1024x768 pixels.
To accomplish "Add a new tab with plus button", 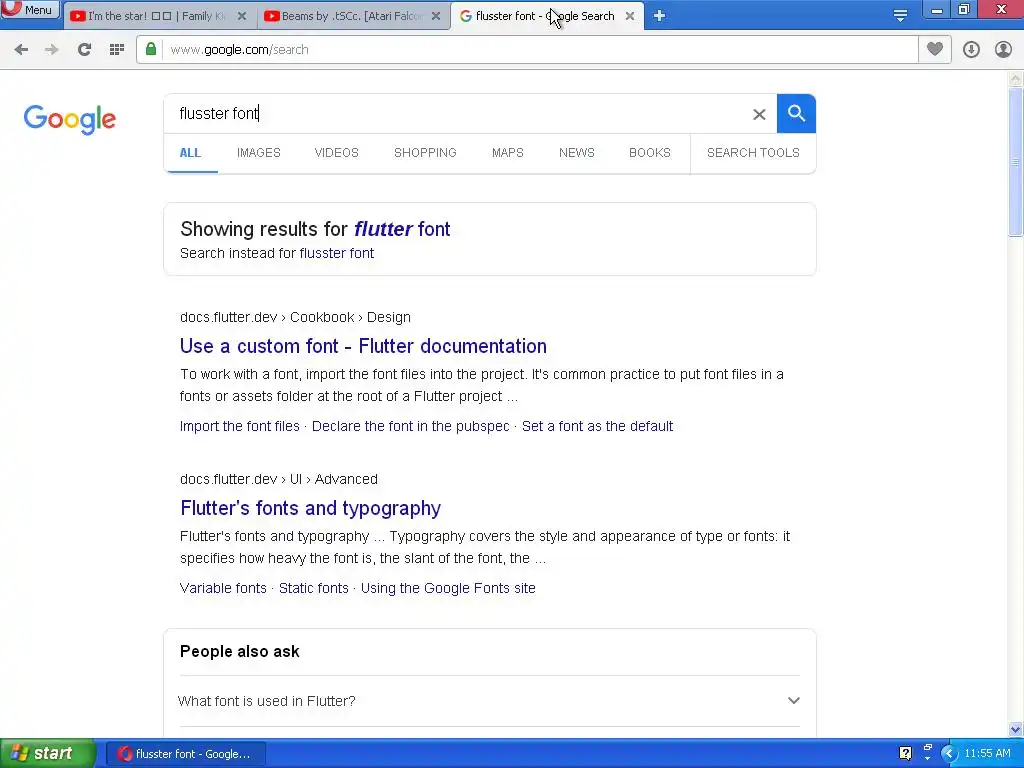I will click(x=659, y=16).
